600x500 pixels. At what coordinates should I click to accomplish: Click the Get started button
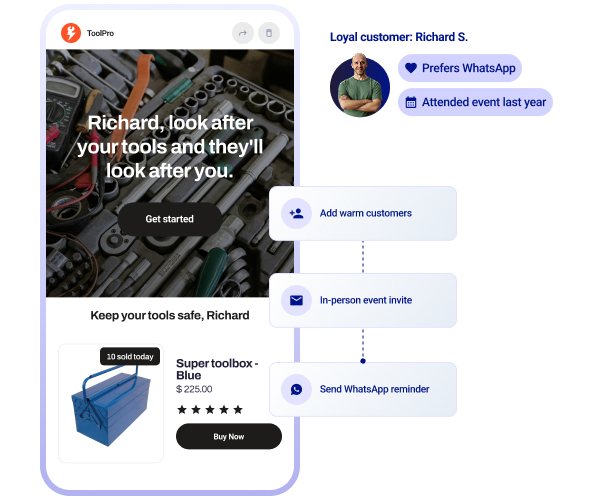pyautogui.click(x=170, y=219)
